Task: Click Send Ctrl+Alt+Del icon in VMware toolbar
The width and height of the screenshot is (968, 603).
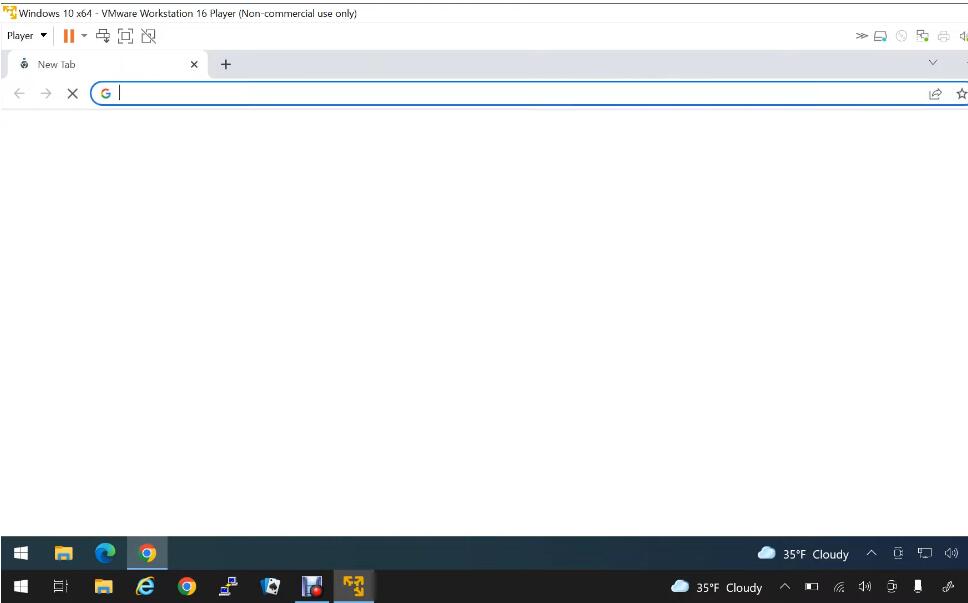Action: click(x=103, y=36)
